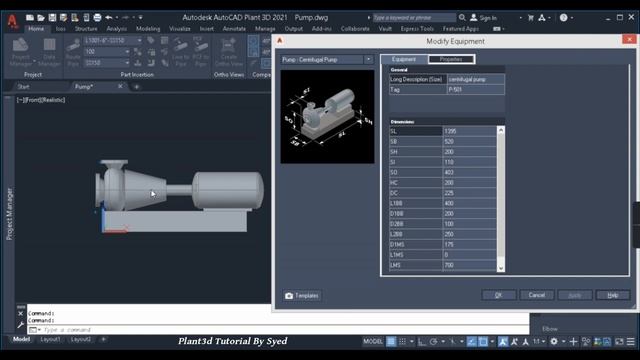Screen dimensions: 640x360
Task: Toggle the drawing grid display in status bar
Action: point(391,341)
